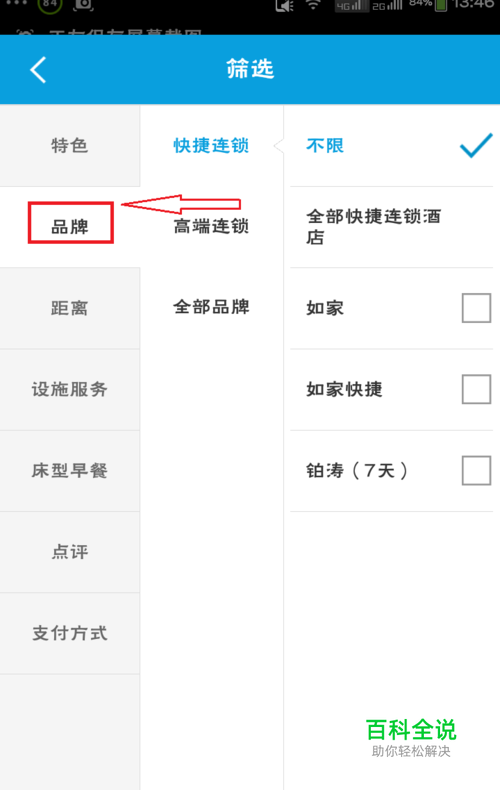Tap the 支付方式 filter category
This screenshot has width=500, height=790.
click(70, 633)
